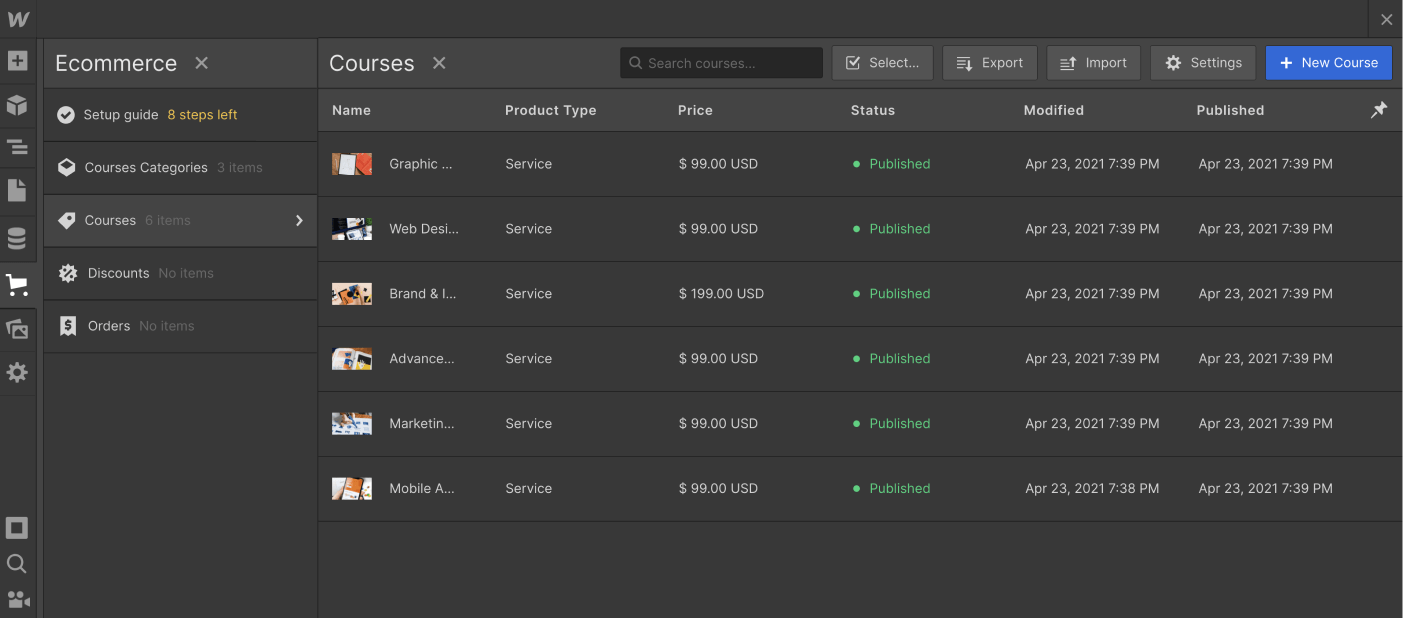This screenshot has width=1403, height=619.
Task: Pin the Courses panel
Action: pyautogui.click(x=1379, y=110)
